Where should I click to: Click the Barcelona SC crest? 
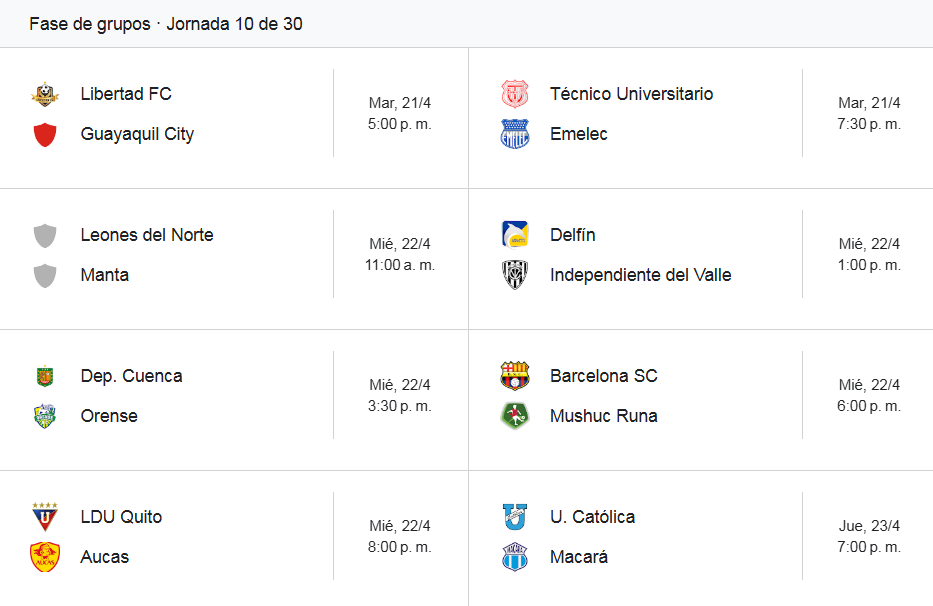coord(514,376)
